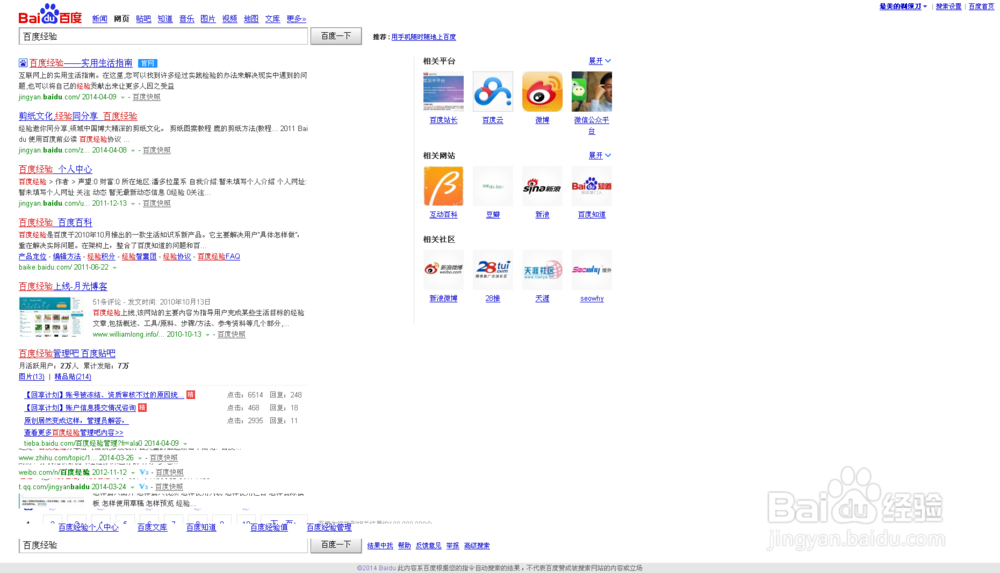Screen dimensions: 1000x573
Task: Click the official-site icon before 百度经验 result
Action: pos(23,63)
